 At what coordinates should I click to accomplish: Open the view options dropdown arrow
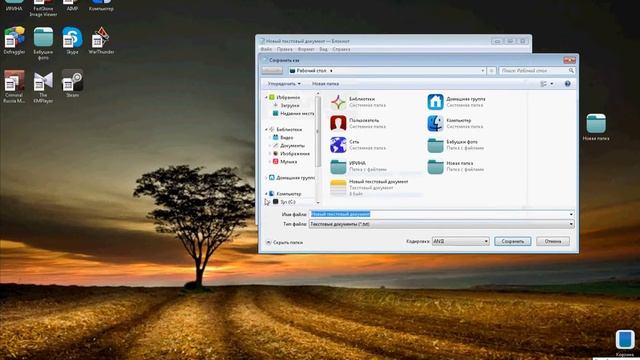pos(552,84)
